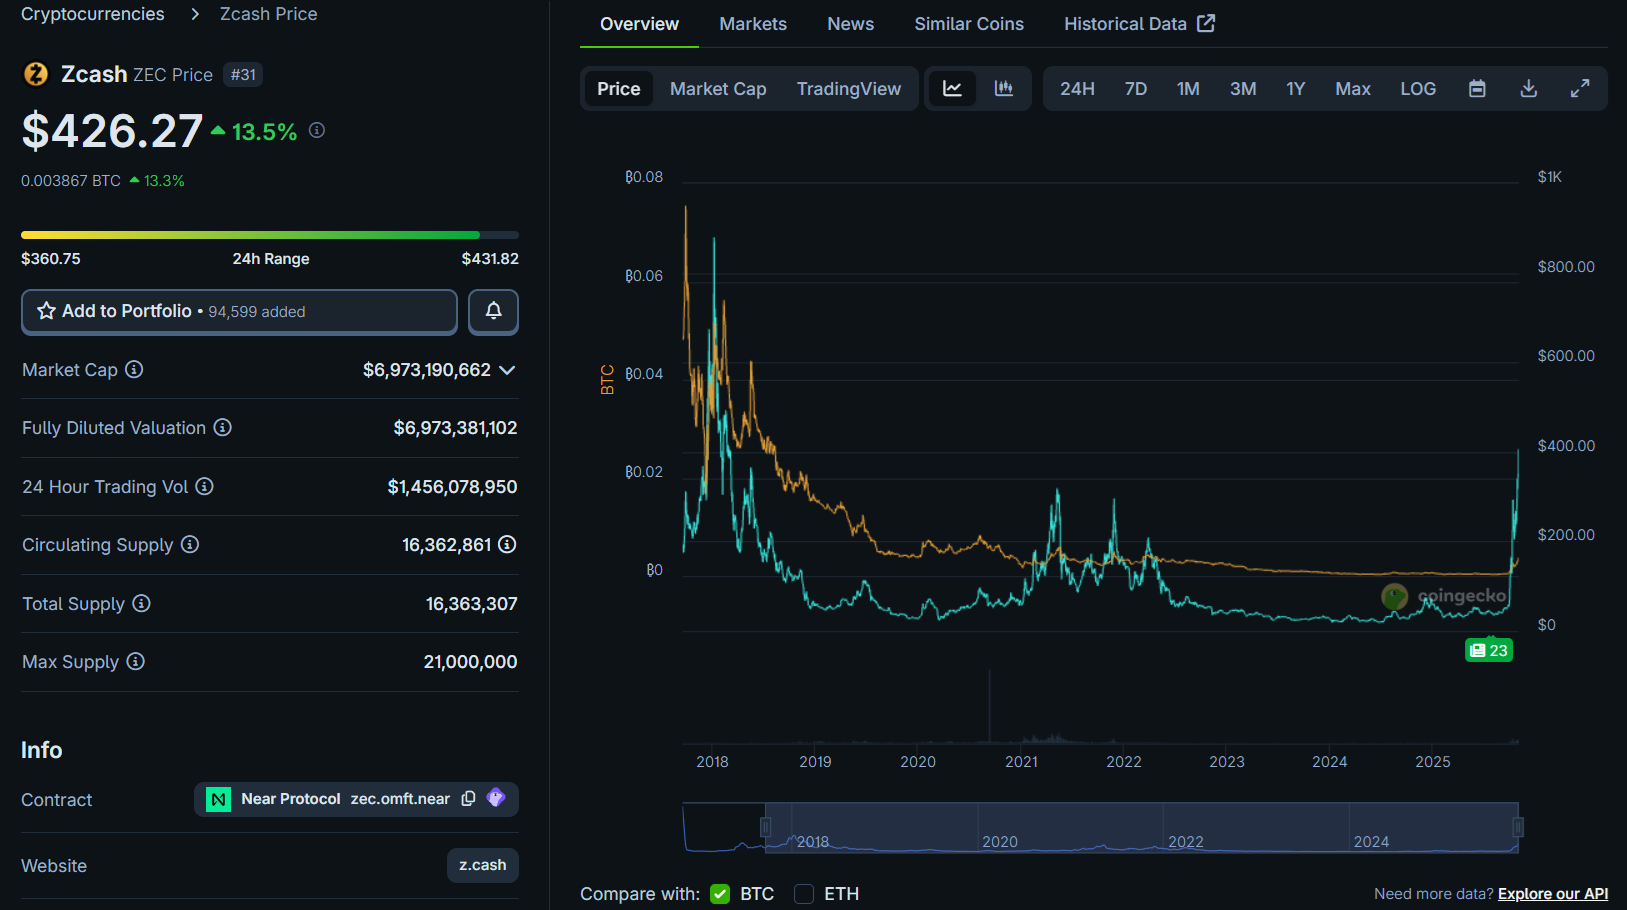Switch to the News tab
The image size is (1627, 910).
point(850,24)
